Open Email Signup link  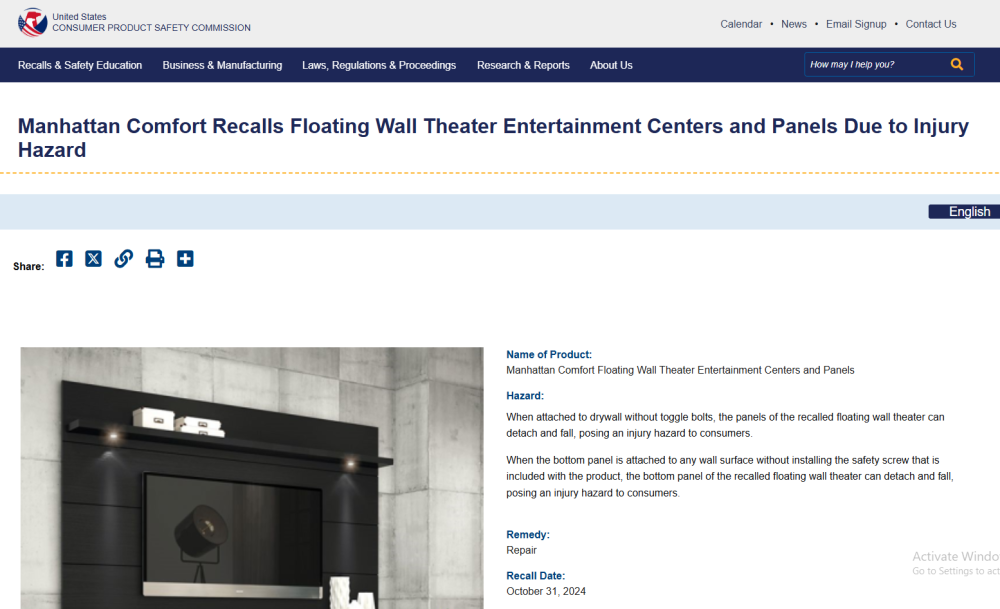pos(856,24)
